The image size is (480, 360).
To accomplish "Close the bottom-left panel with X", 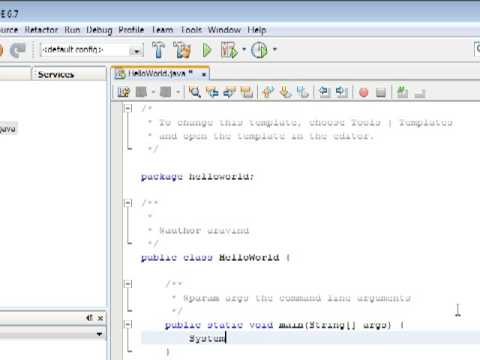I will [x=100, y=318].
